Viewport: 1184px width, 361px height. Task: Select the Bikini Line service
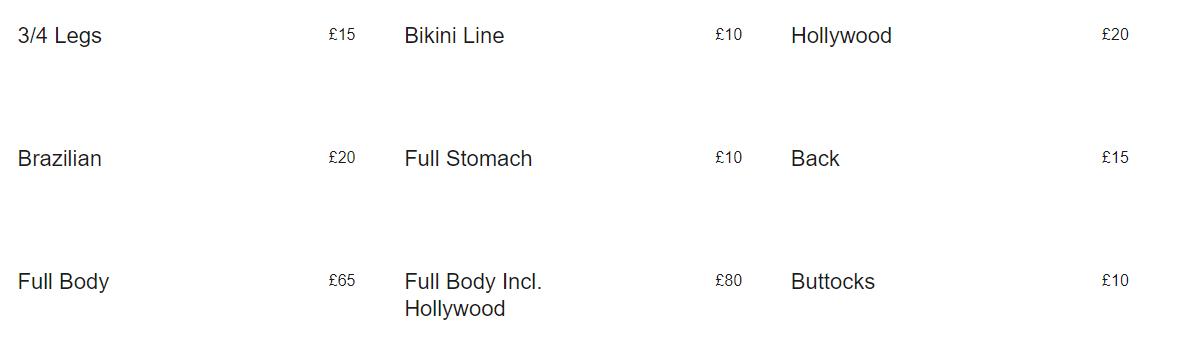(455, 35)
